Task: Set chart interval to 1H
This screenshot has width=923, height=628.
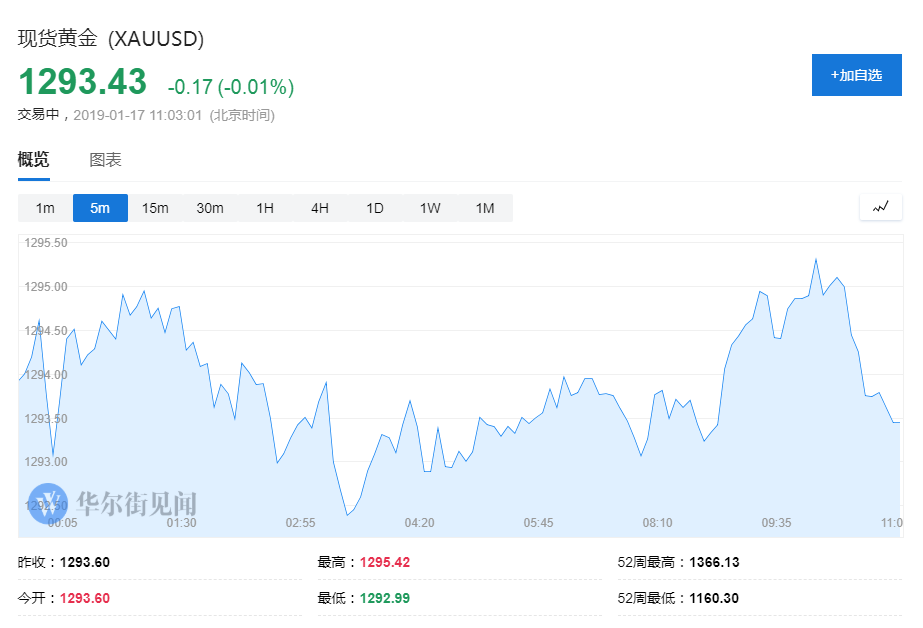Action: coord(265,208)
